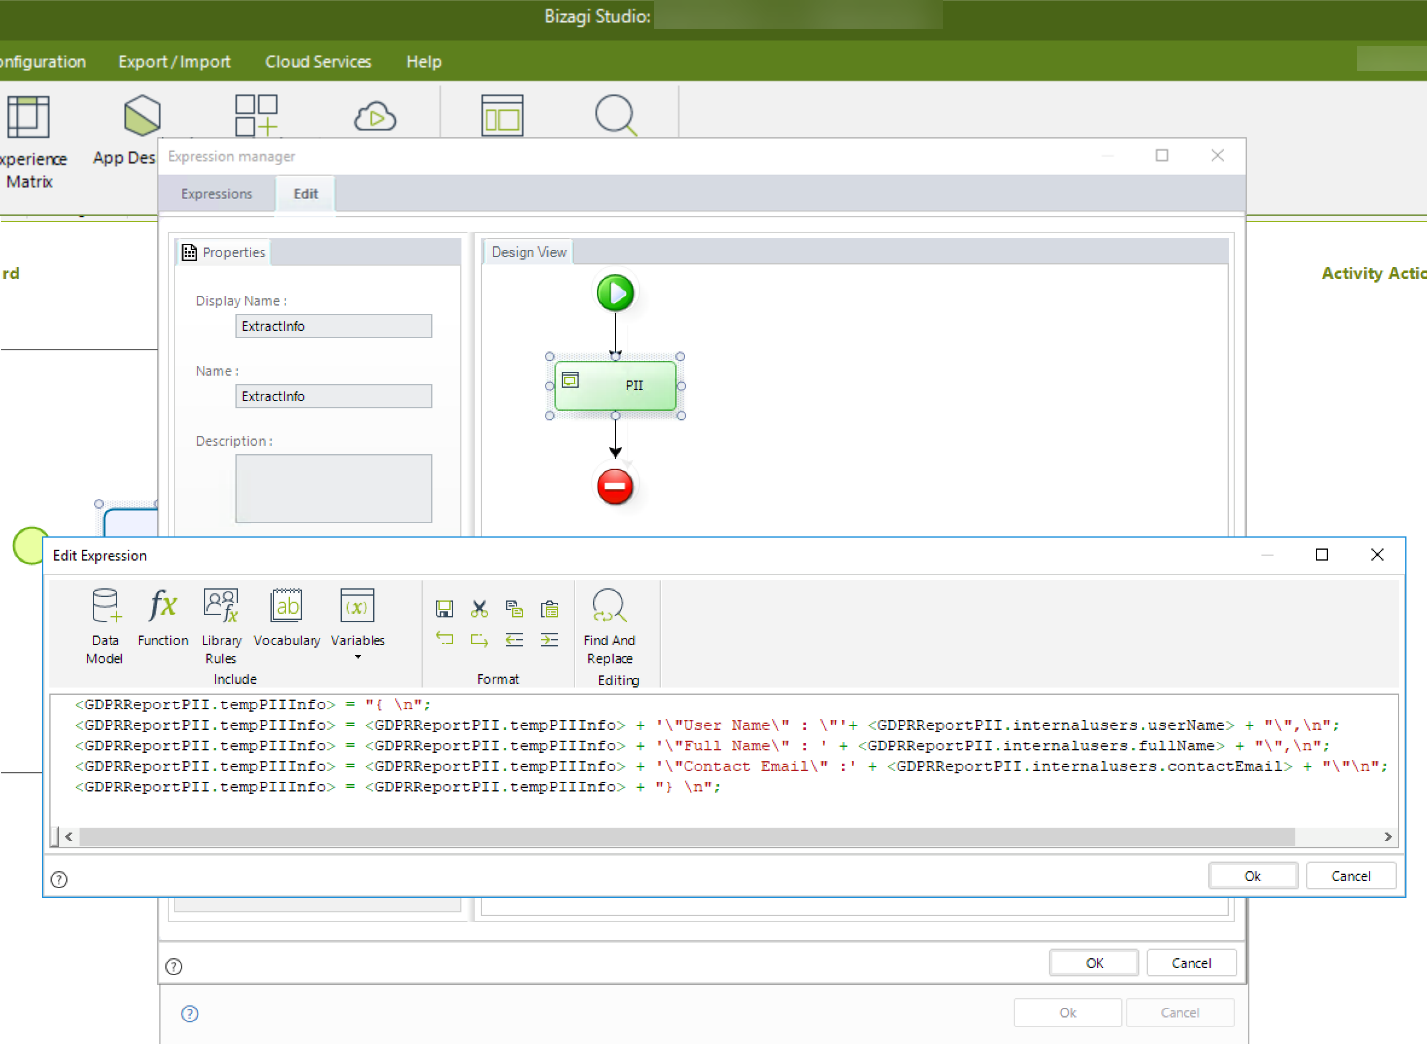1427x1044 pixels.
Task: Click the add-module grid icon in the ribbon
Action: coord(257,115)
